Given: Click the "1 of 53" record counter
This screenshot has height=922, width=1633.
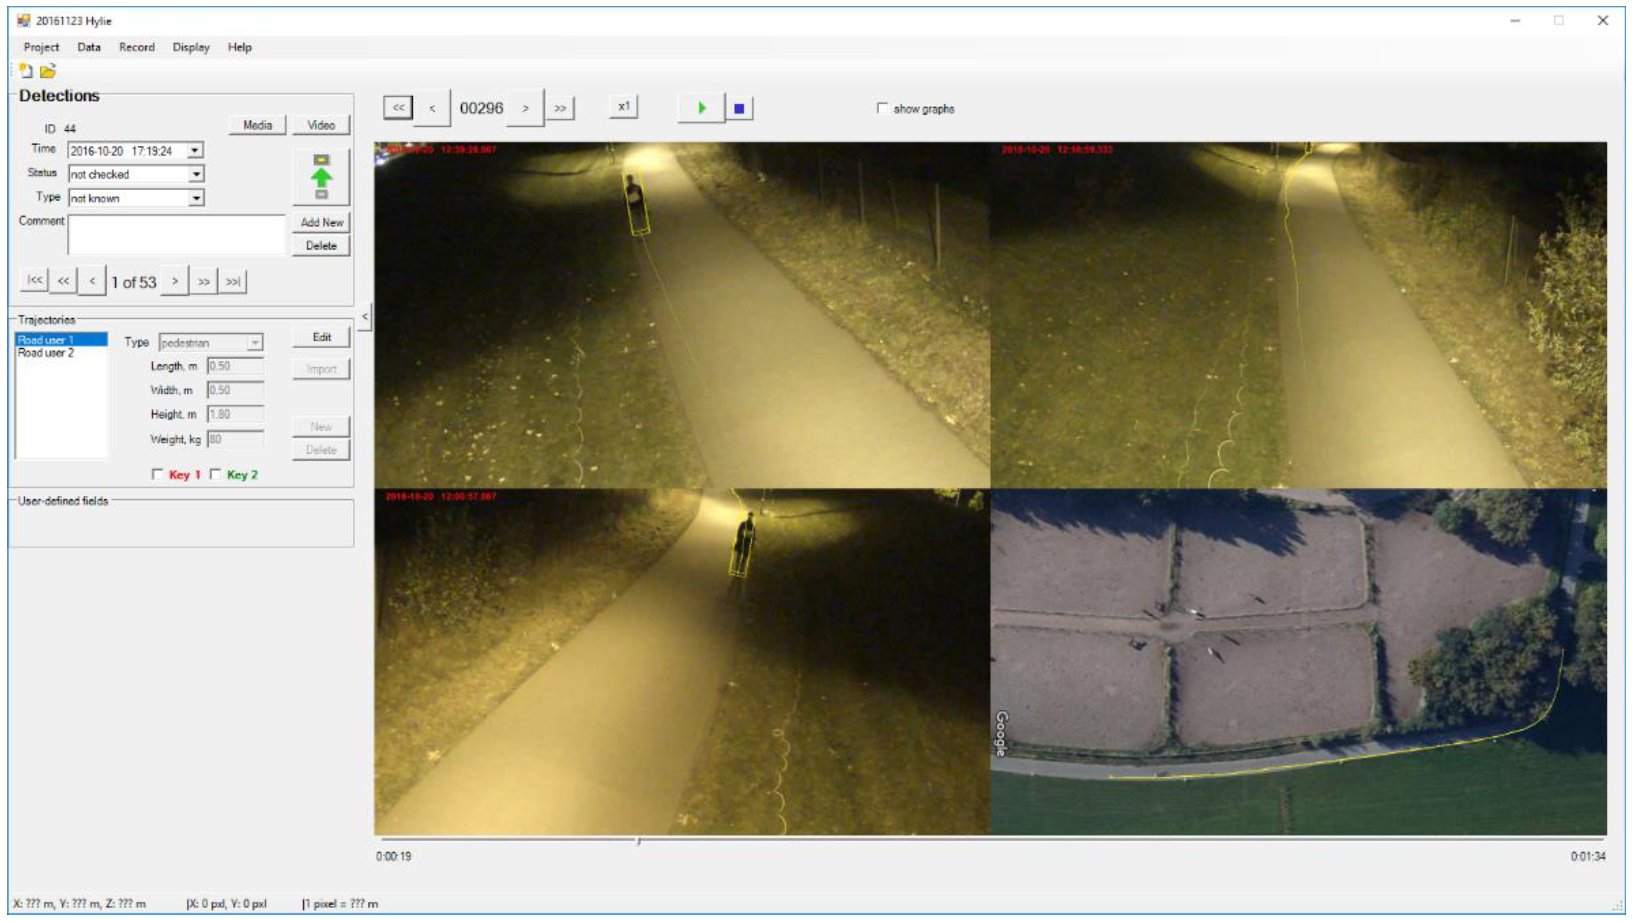Looking at the screenshot, I should (134, 282).
